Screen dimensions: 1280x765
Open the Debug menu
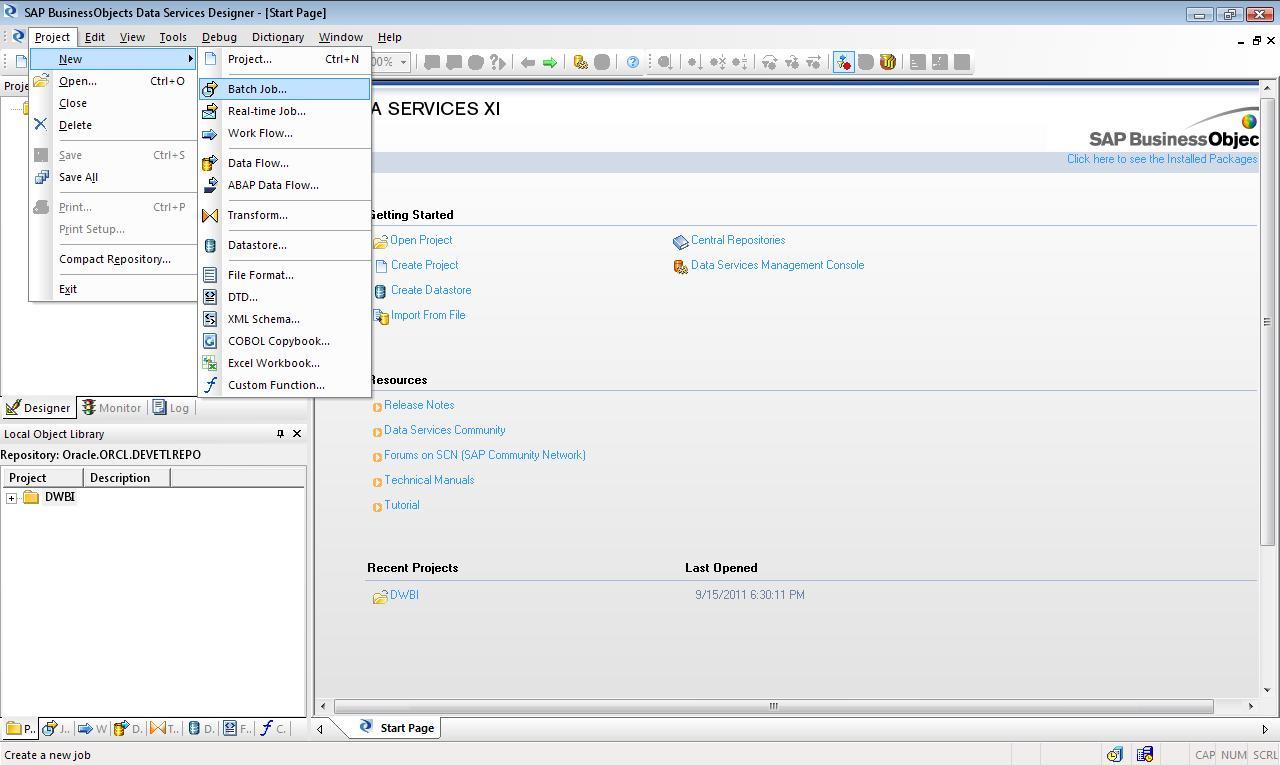219,37
